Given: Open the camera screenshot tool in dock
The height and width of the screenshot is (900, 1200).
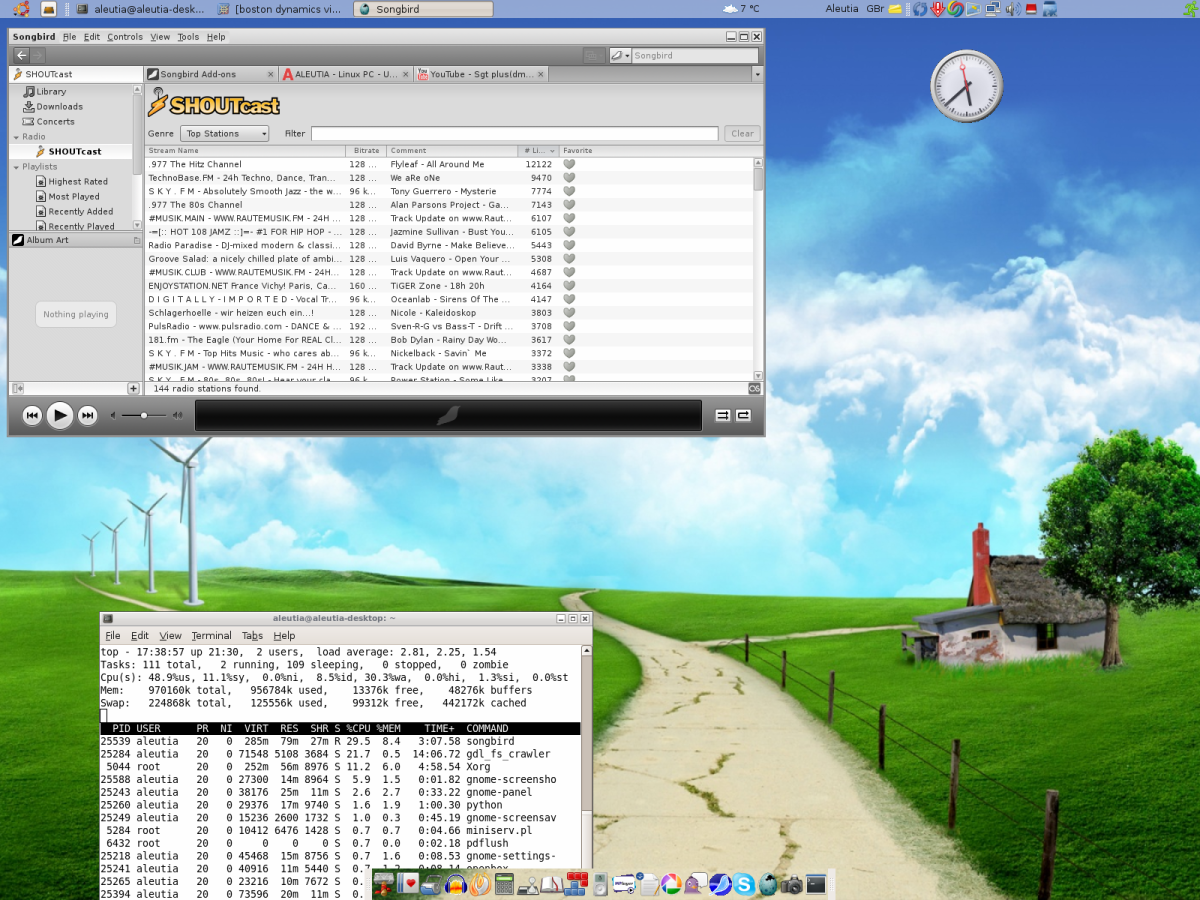Looking at the screenshot, I should coord(792,884).
